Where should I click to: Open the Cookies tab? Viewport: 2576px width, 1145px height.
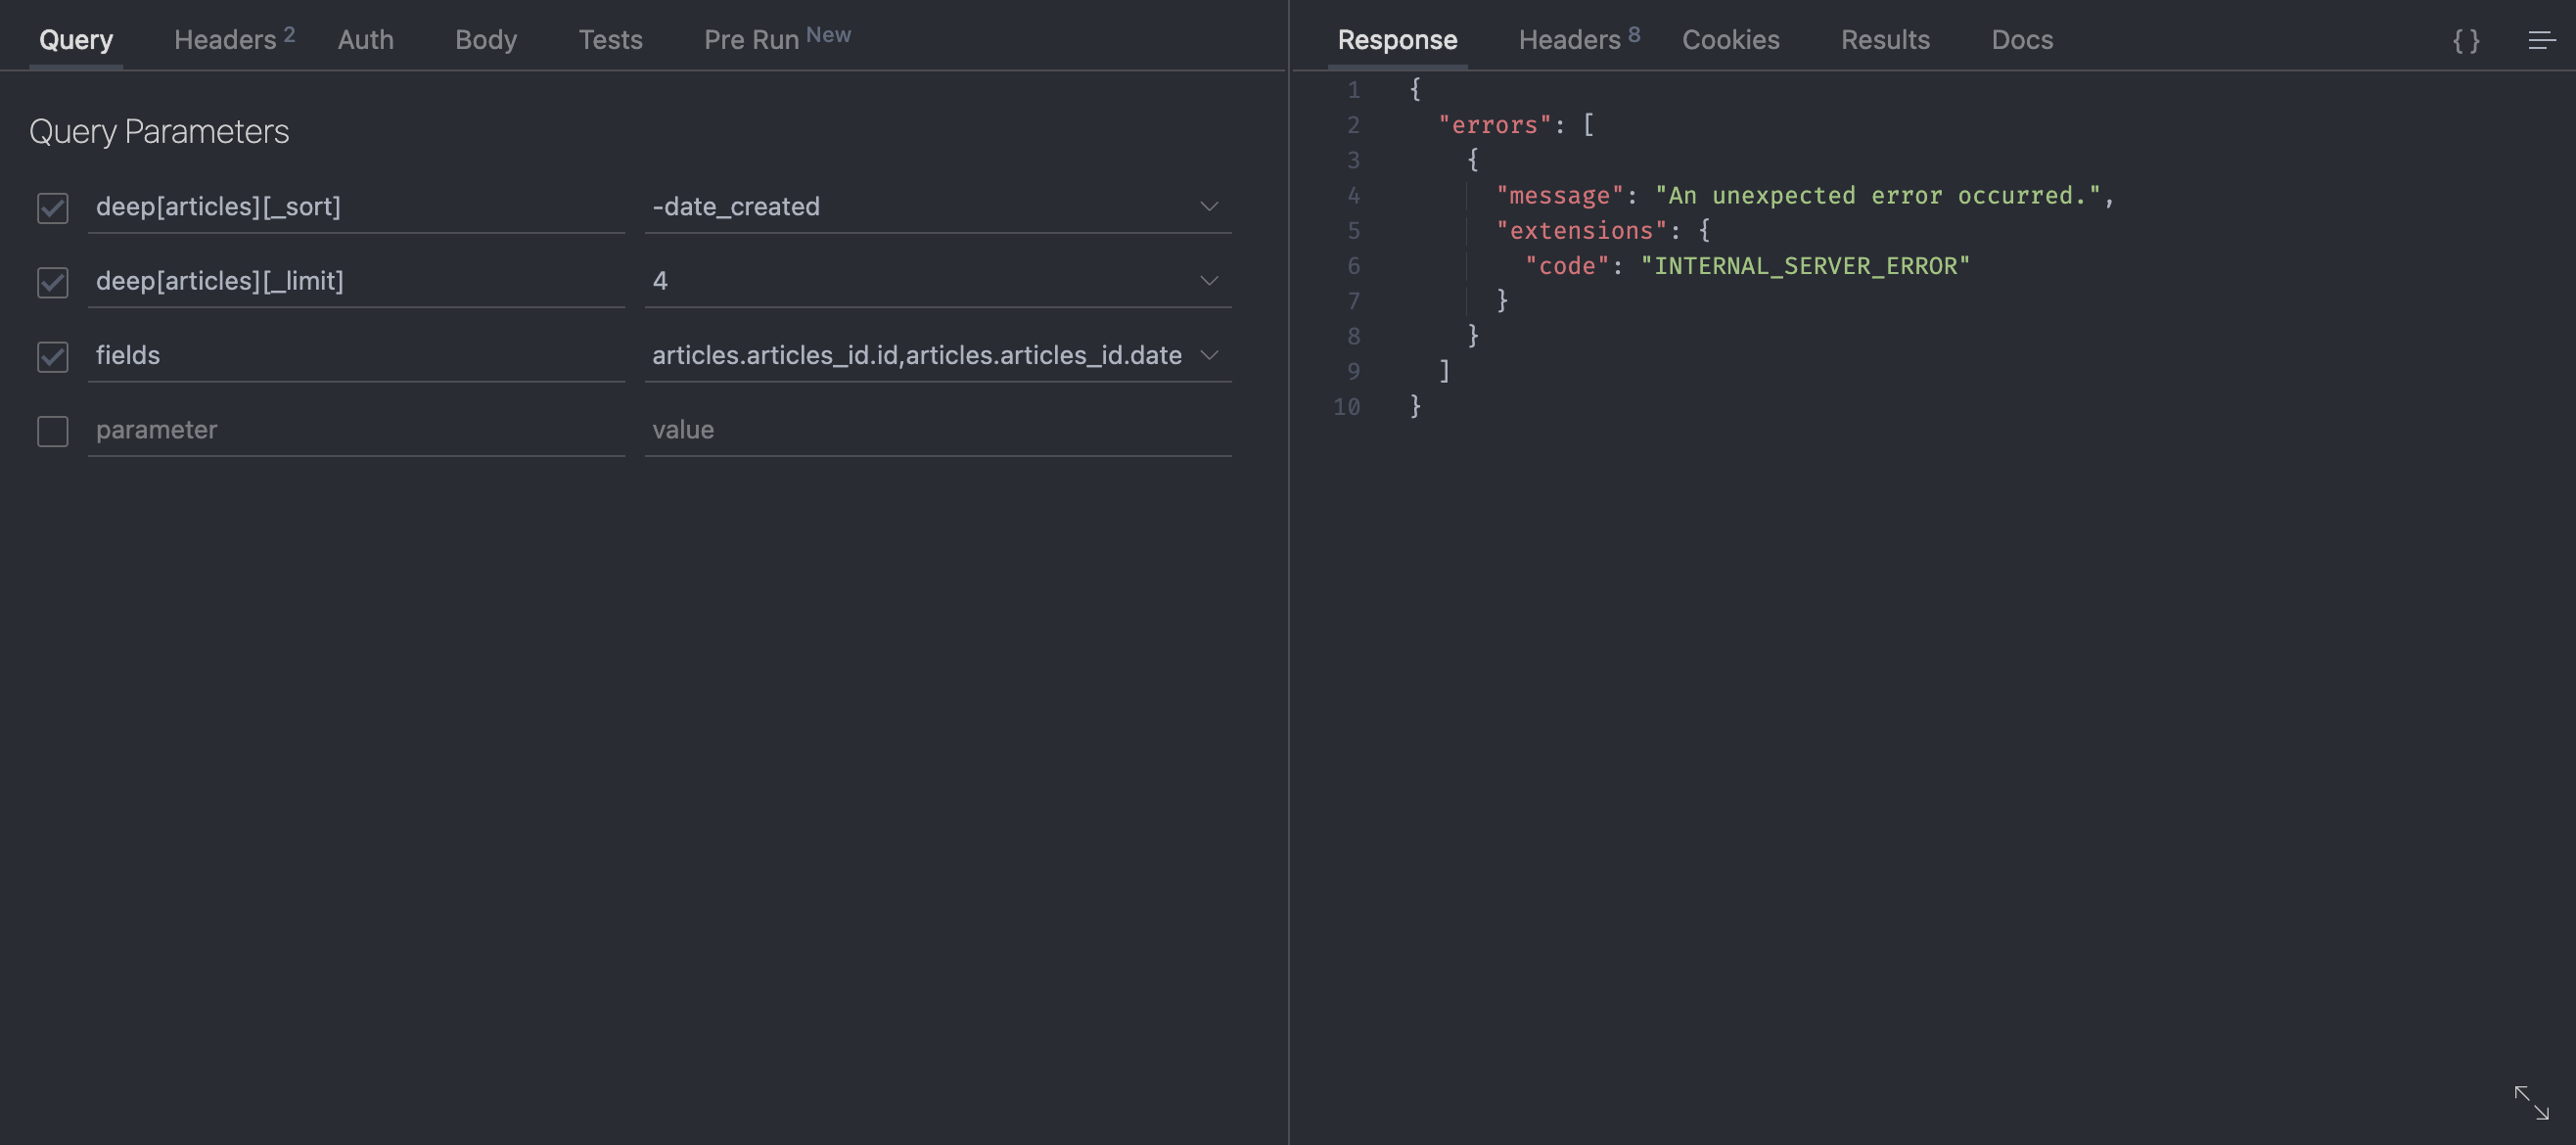coord(1730,39)
